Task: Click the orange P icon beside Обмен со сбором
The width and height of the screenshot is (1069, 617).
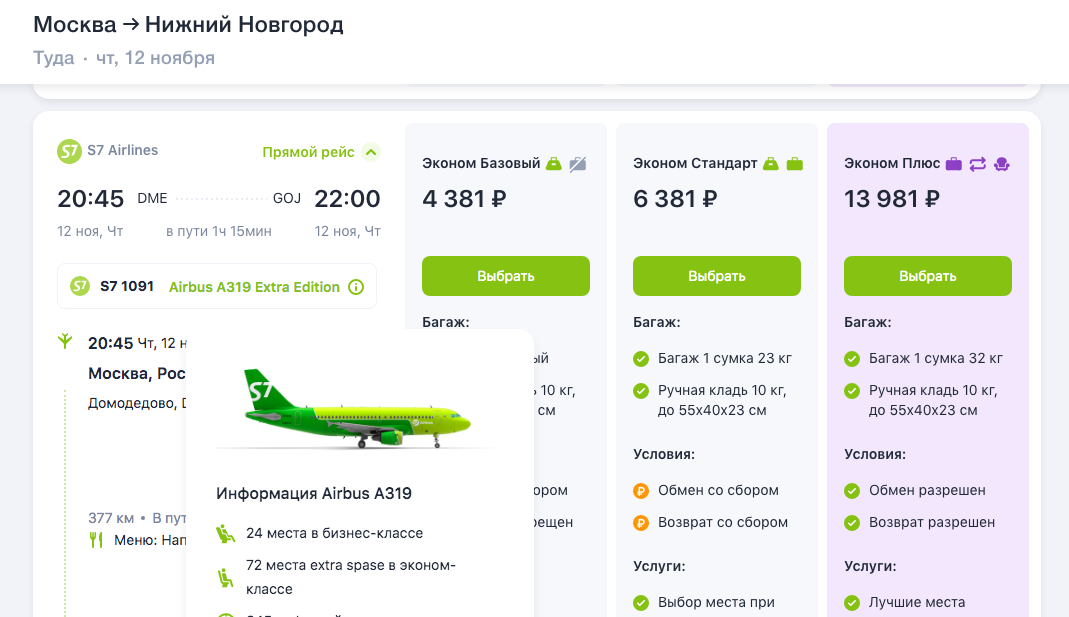Action: click(641, 490)
